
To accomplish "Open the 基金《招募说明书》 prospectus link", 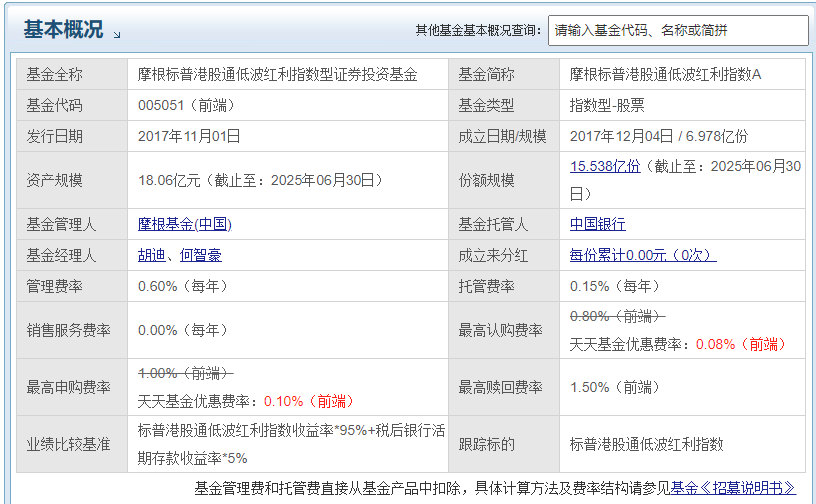I will pos(733,488).
